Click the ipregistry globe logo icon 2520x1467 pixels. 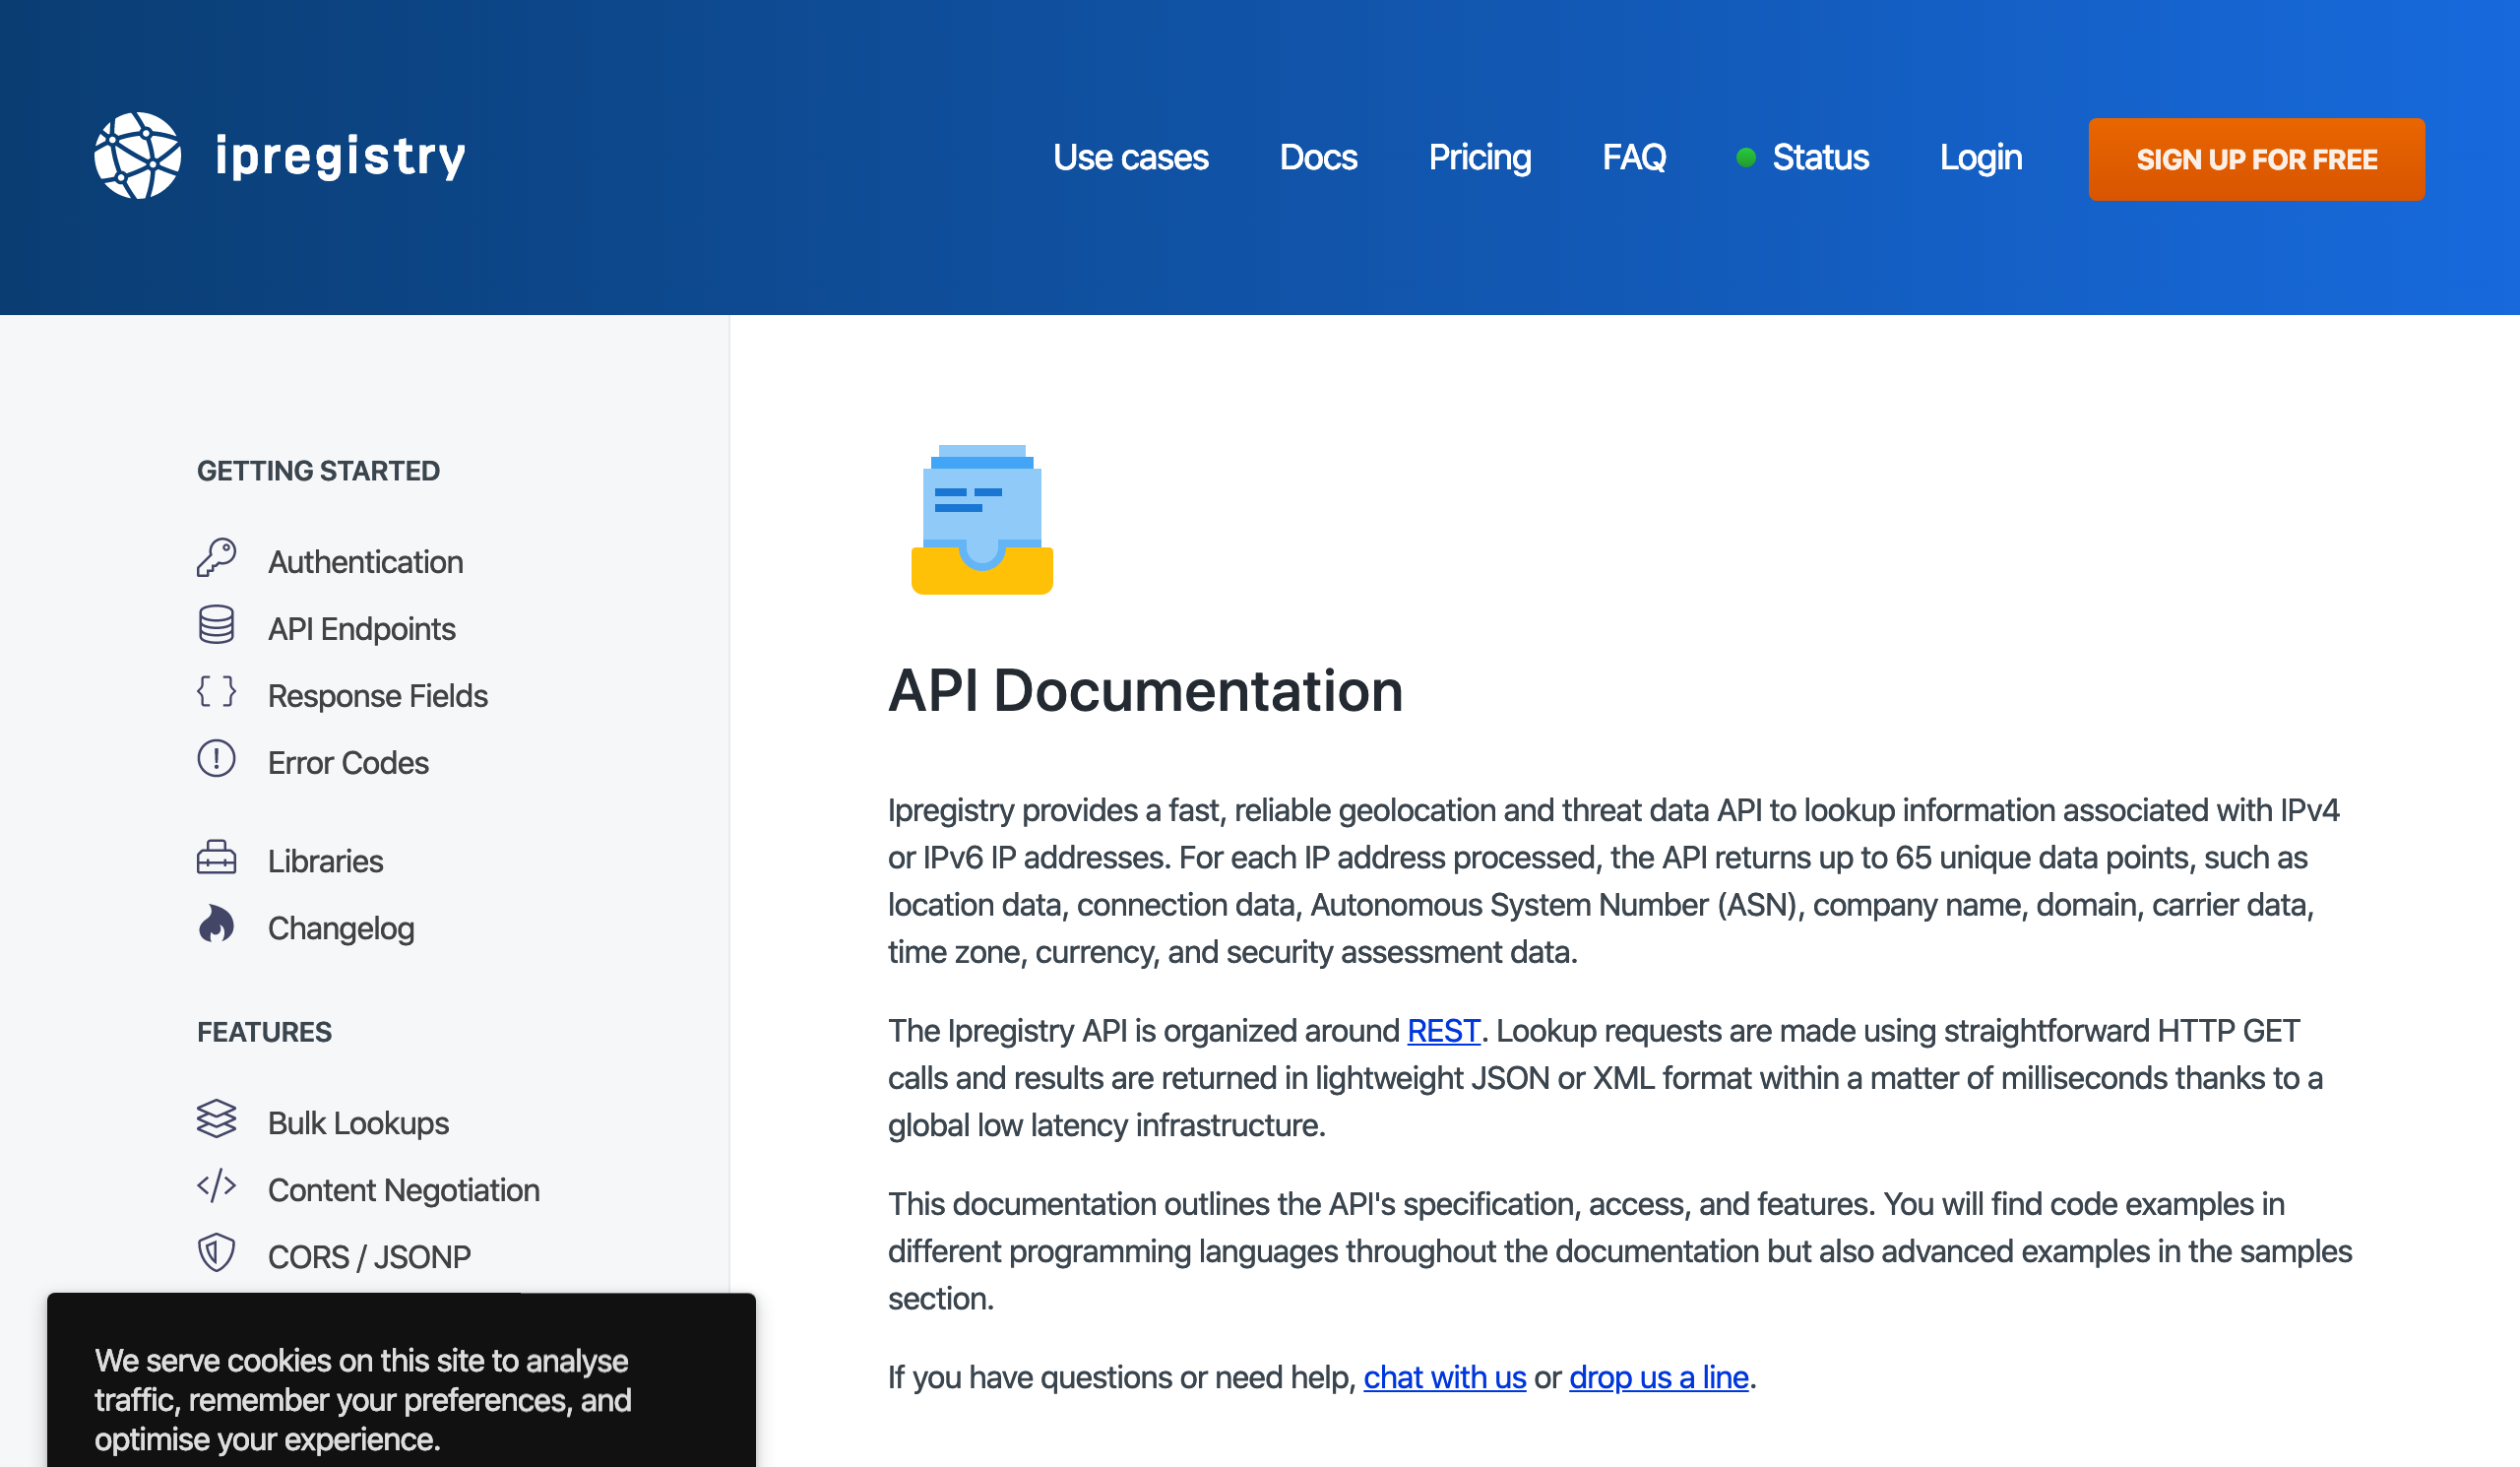138,156
